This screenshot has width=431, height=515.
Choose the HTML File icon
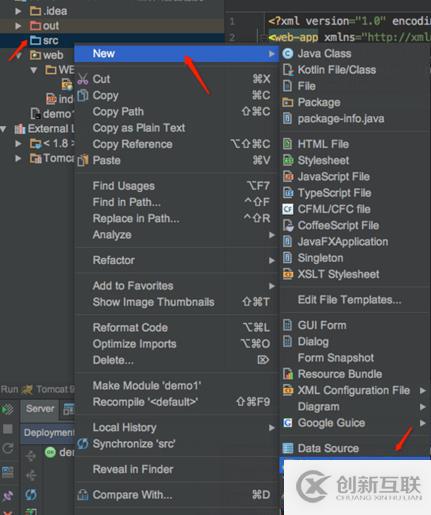point(287,144)
